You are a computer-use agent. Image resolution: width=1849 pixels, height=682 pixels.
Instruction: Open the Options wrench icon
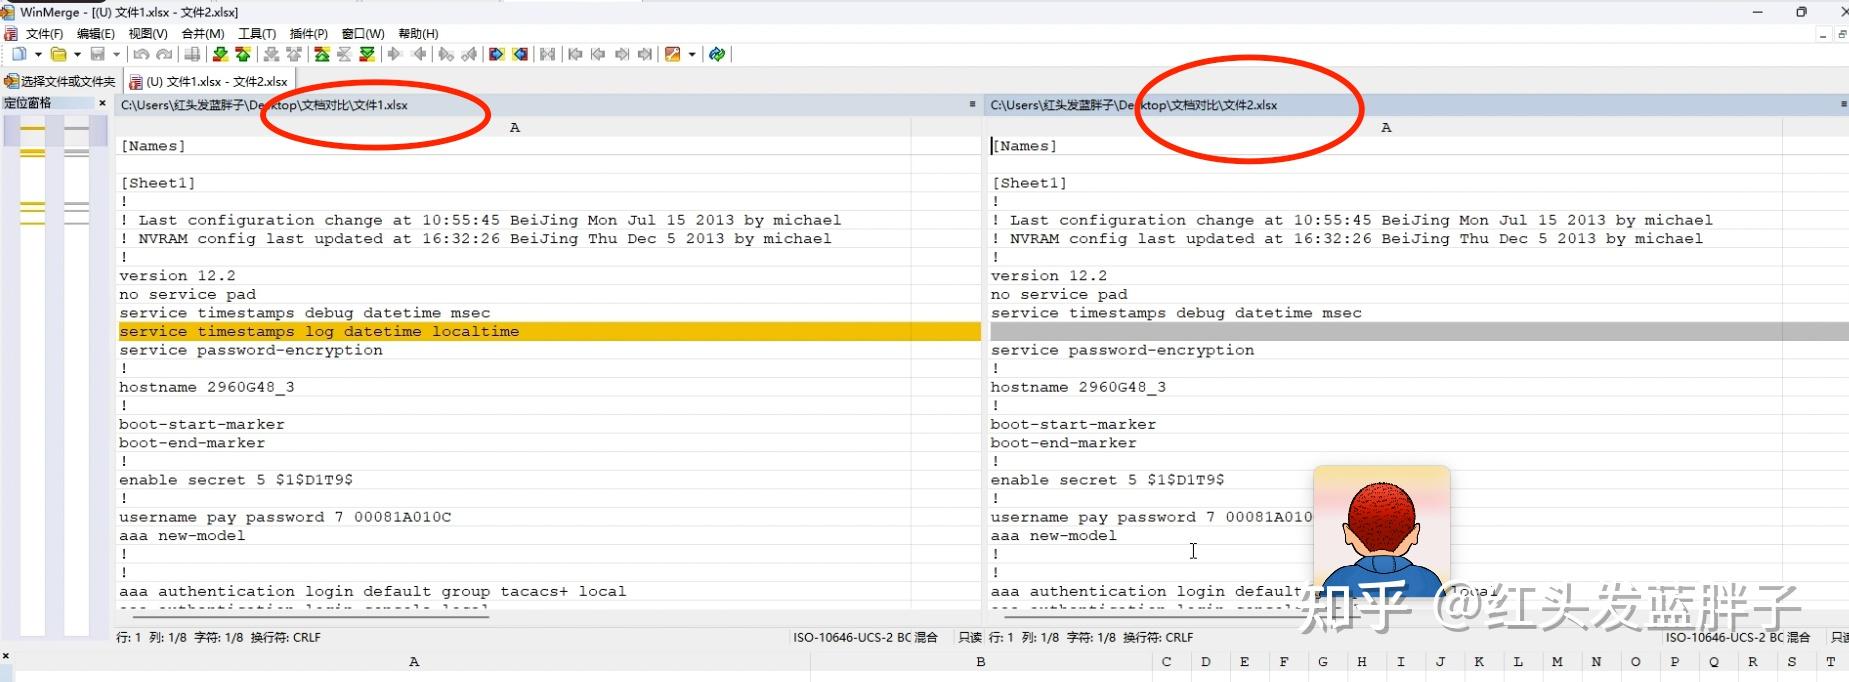(x=672, y=54)
